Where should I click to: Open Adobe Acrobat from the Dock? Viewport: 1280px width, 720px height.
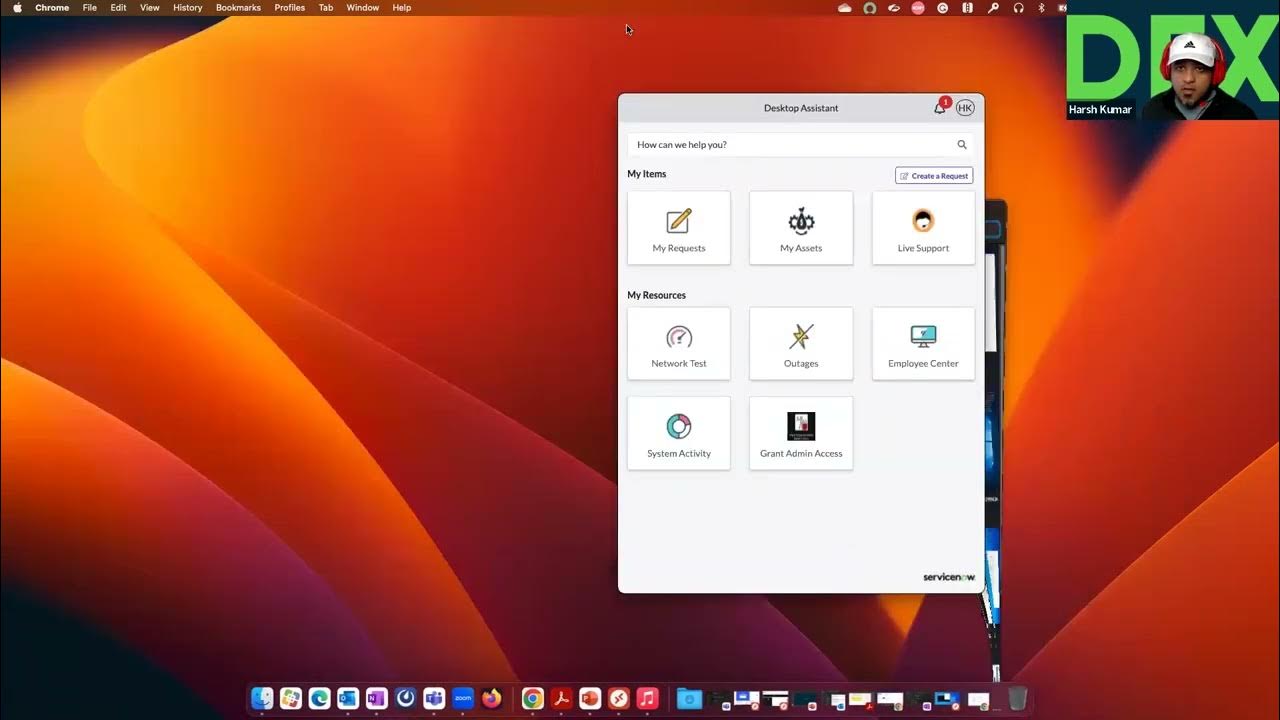coord(562,698)
